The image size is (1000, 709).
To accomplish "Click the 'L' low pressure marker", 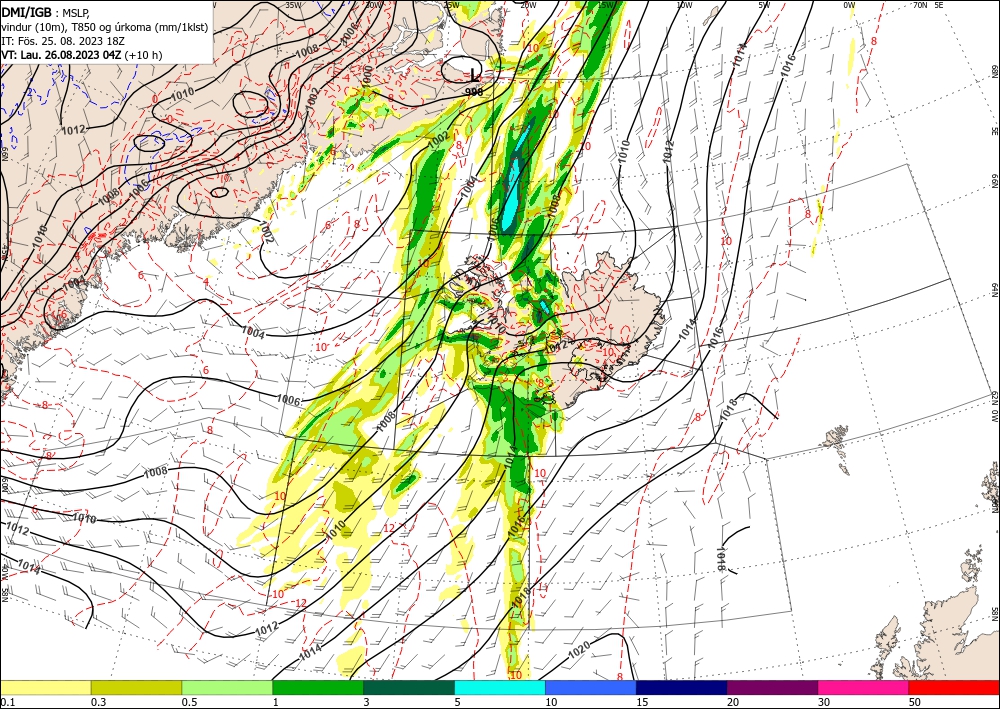I will [473, 74].
